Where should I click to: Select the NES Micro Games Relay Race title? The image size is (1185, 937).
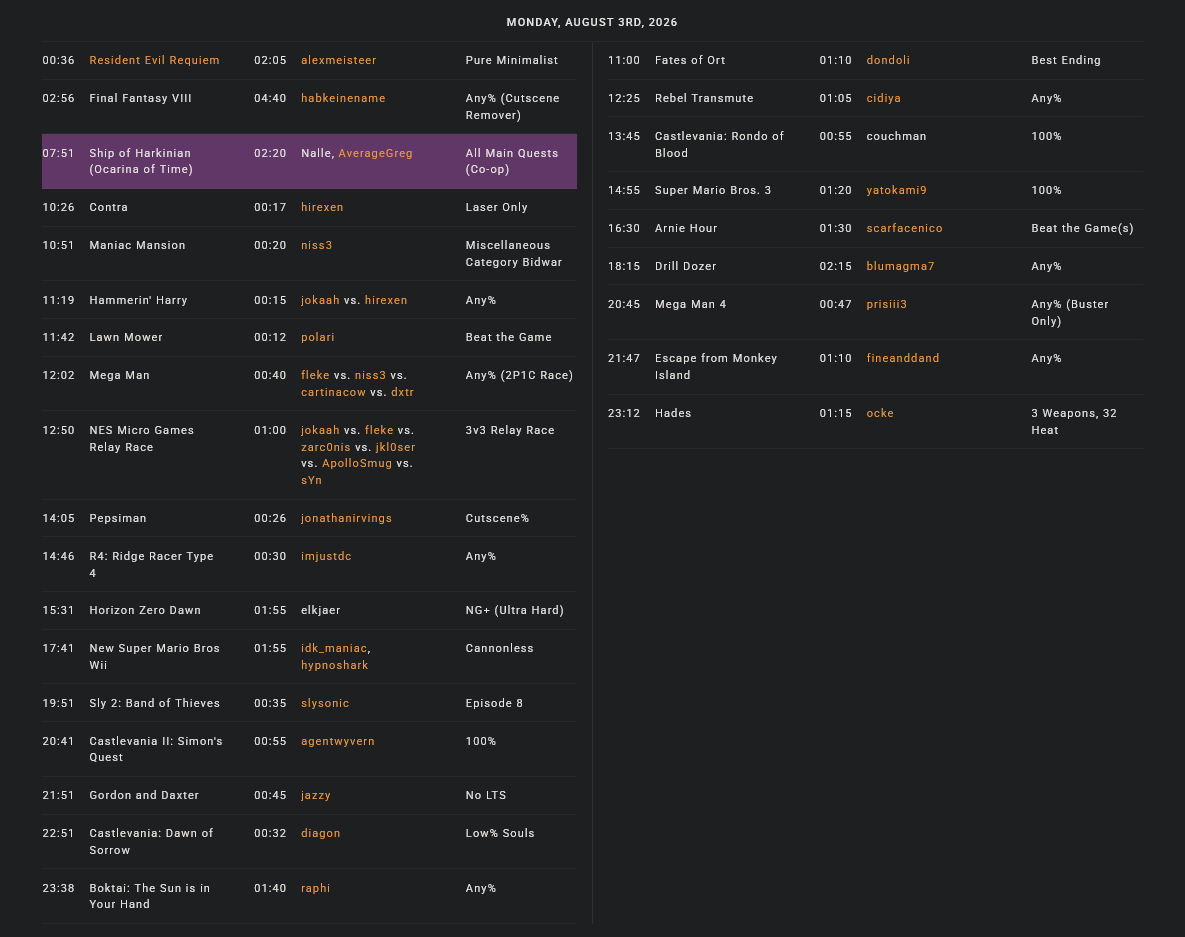click(x=141, y=439)
